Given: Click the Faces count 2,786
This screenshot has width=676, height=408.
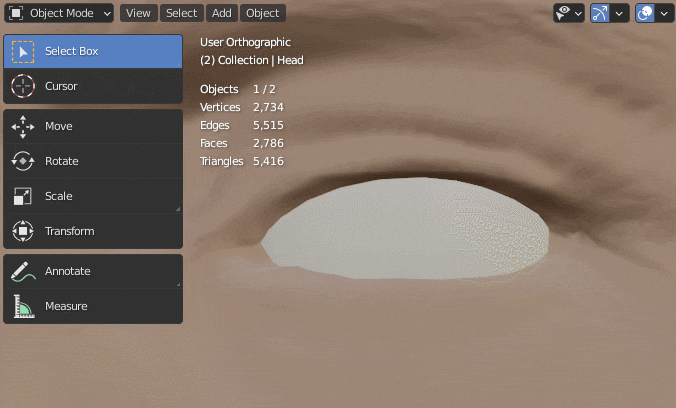Looking at the screenshot, I should [268, 143].
